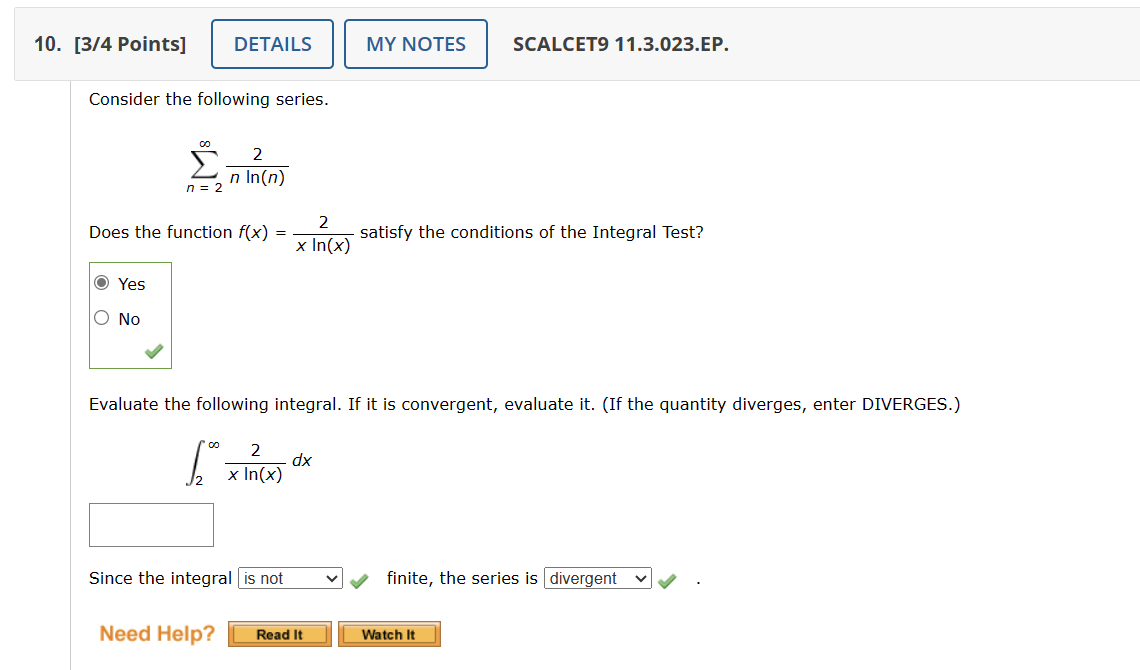
Task: Click inside the Yes/No selection box
Action: pyautogui.click(x=130, y=315)
